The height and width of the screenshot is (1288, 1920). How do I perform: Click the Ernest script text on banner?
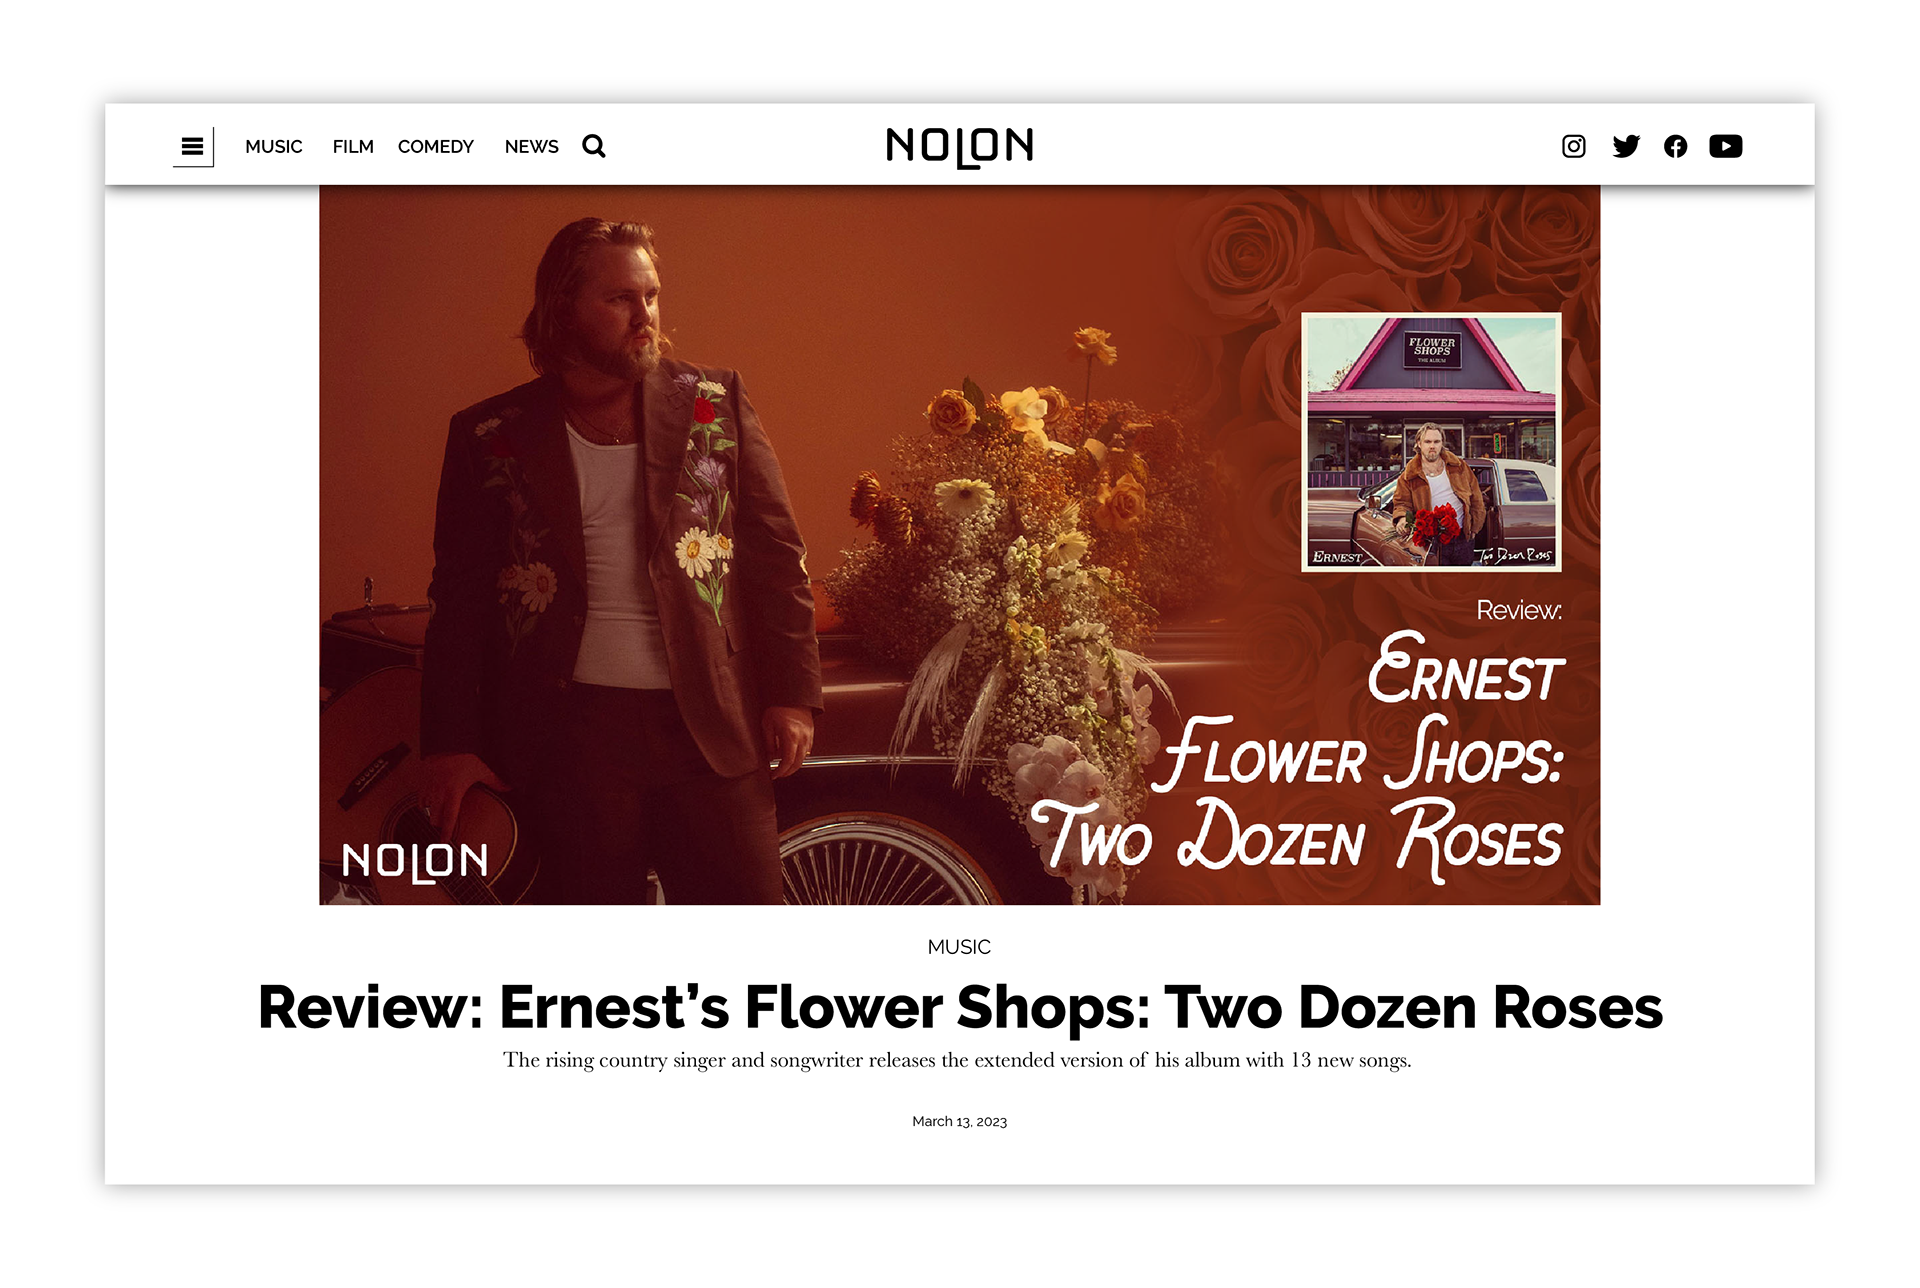click(x=1465, y=668)
